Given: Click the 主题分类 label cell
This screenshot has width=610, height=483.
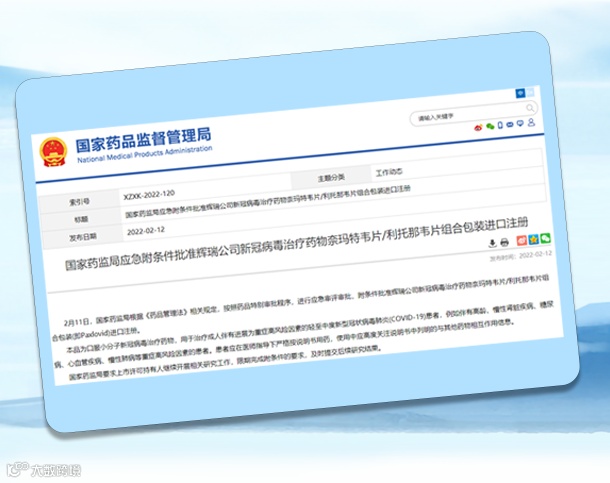Looking at the screenshot, I should [x=331, y=178].
